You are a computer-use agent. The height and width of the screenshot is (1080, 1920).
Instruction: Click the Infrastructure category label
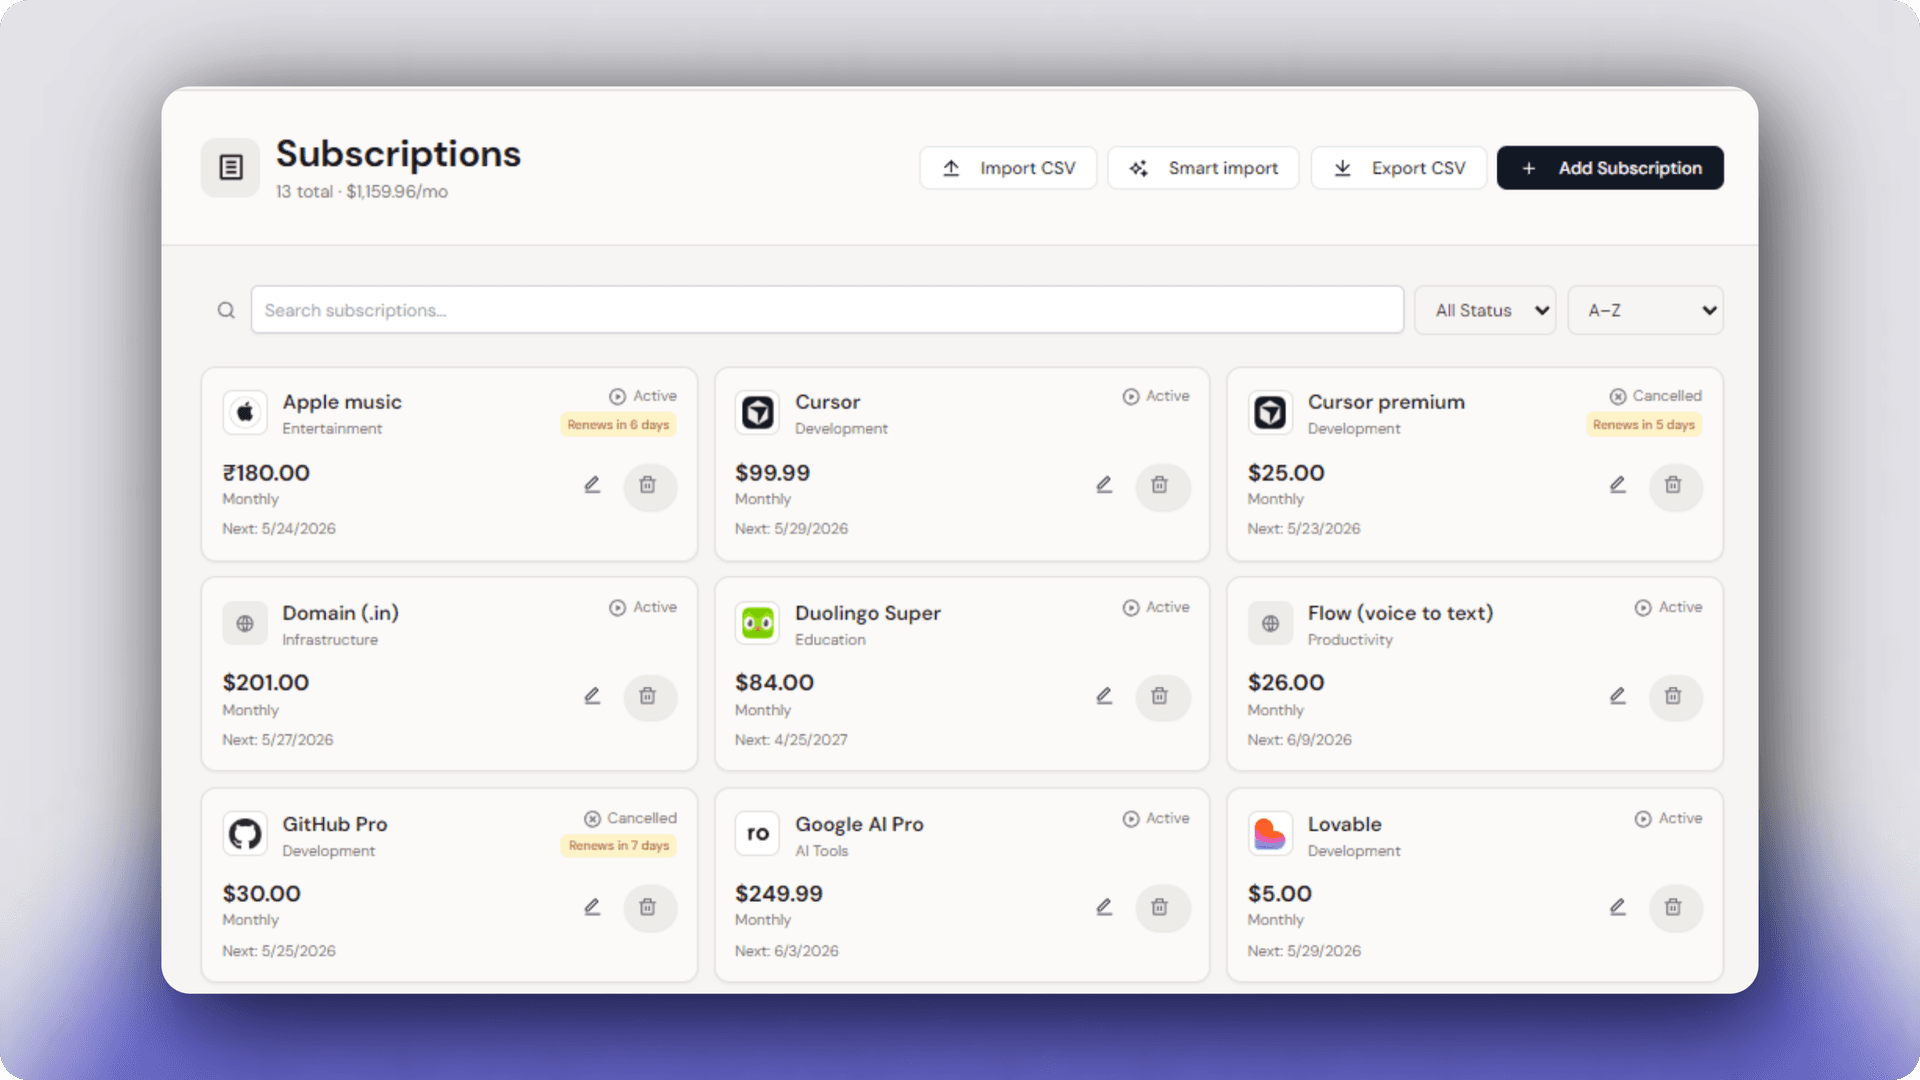coord(330,640)
